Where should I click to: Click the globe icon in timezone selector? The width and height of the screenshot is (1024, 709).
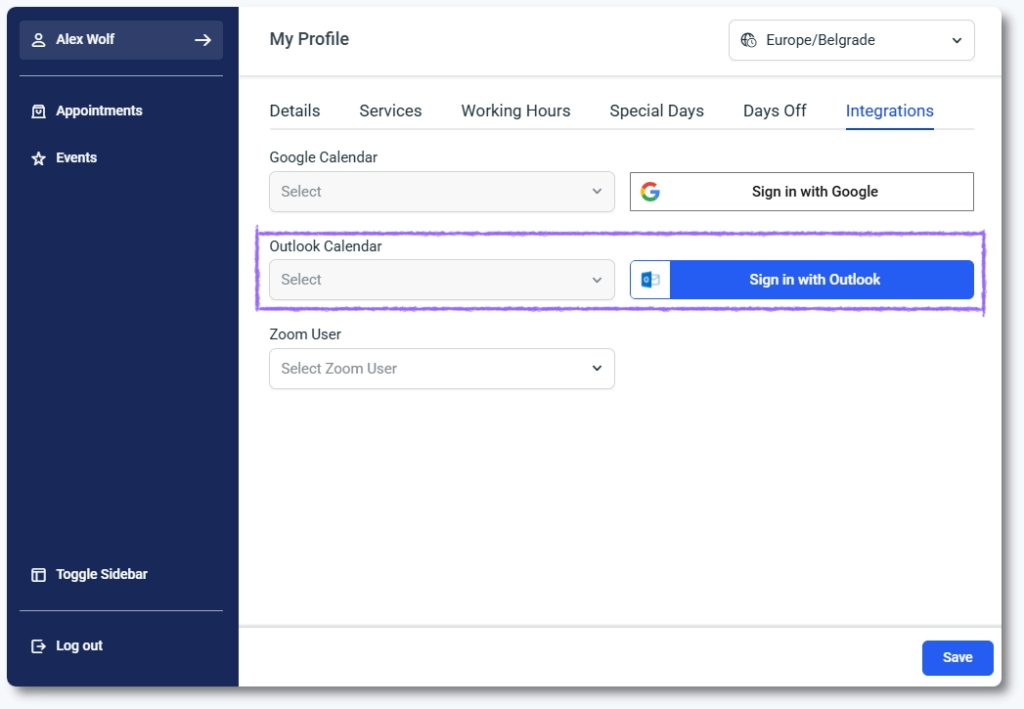[x=748, y=41]
